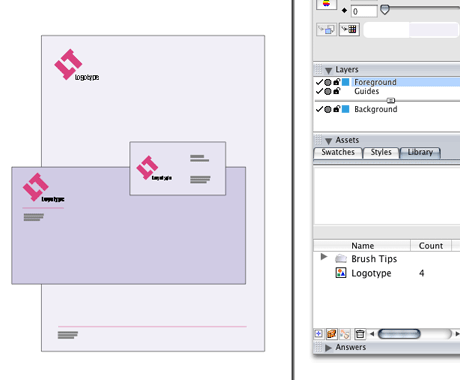Switch to the Styles tab
The height and width of the screenshot is (380, 460).
click(x=381, y=152)
